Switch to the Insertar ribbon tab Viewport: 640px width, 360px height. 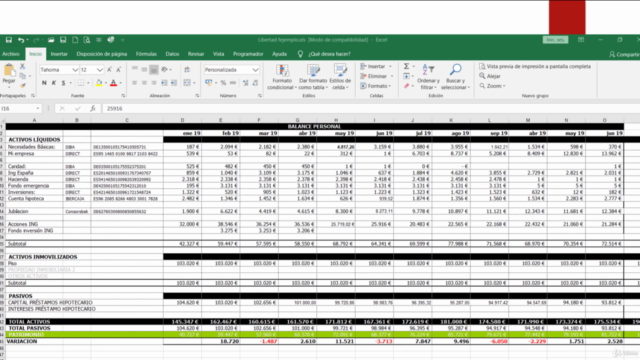59,54
